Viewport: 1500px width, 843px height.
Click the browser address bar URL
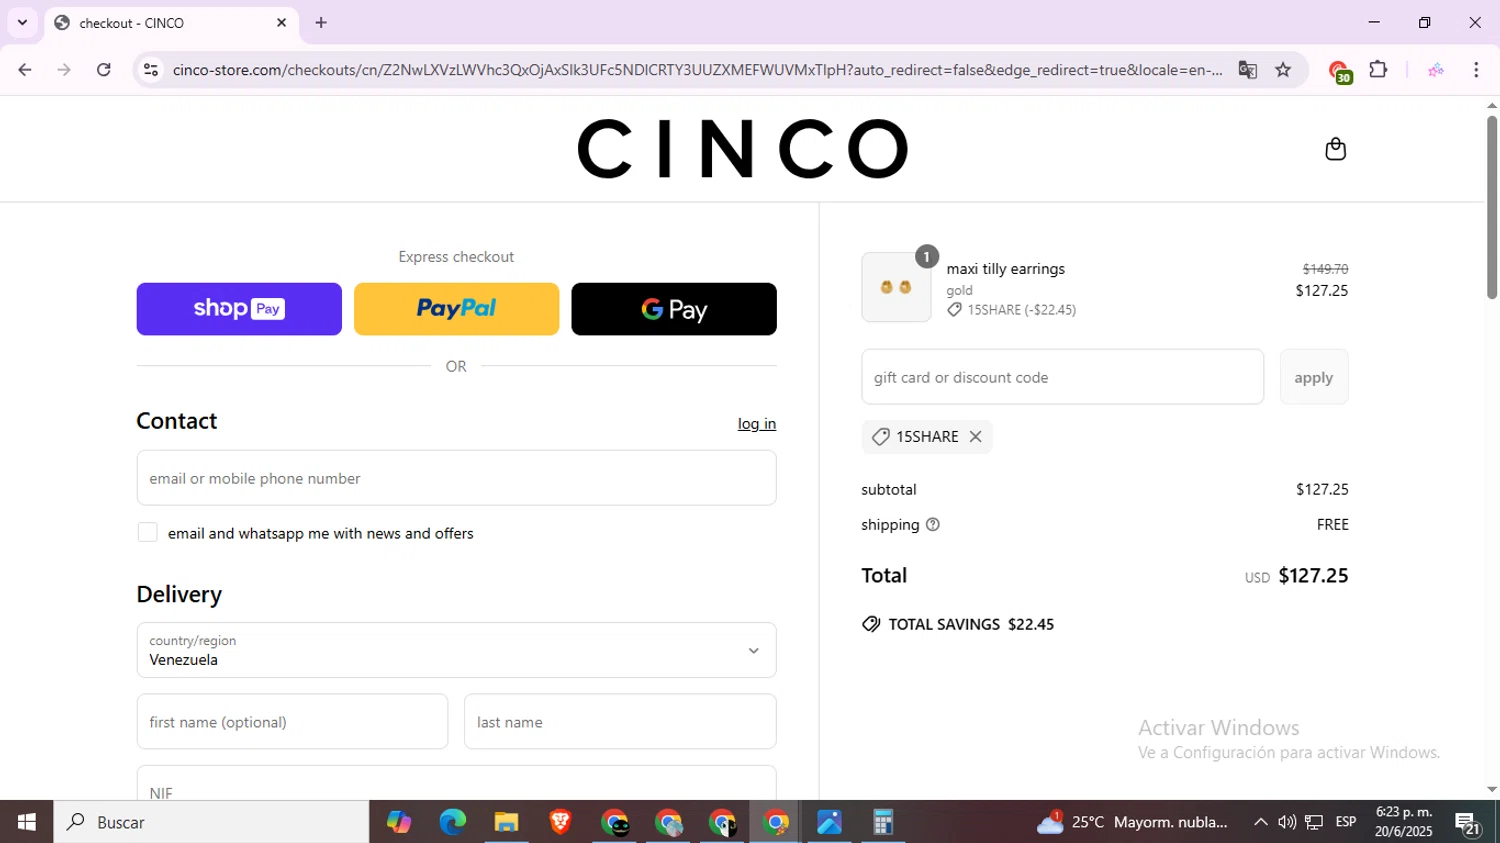coord(697,70)
